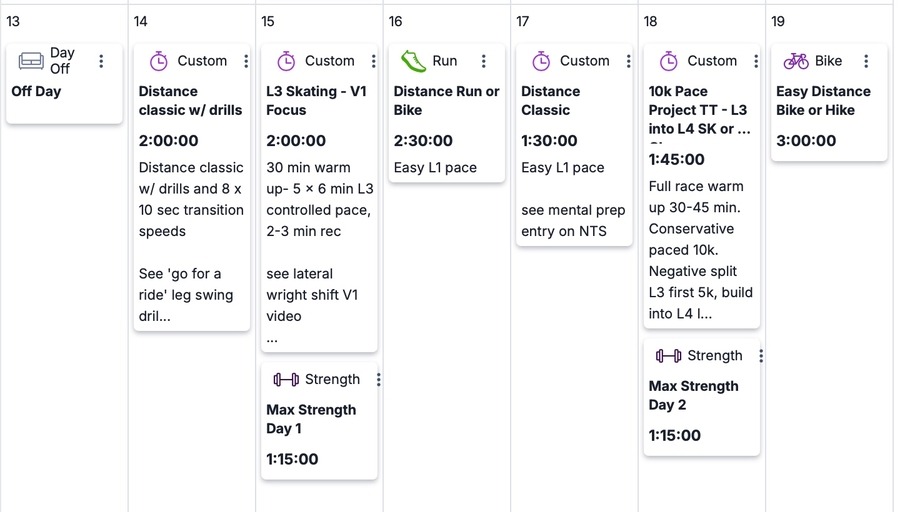This screenshot has height=512, width=900.
Task: Click the Easy Distance Bike or Hike title
Action: (823, 101)
